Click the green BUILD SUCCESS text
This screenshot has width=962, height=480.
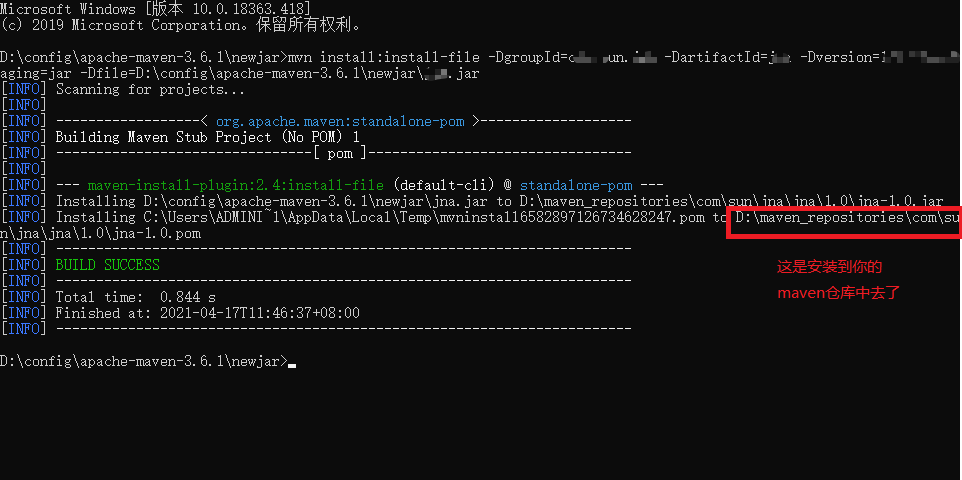pyautogui.click(x=107, y=265)
